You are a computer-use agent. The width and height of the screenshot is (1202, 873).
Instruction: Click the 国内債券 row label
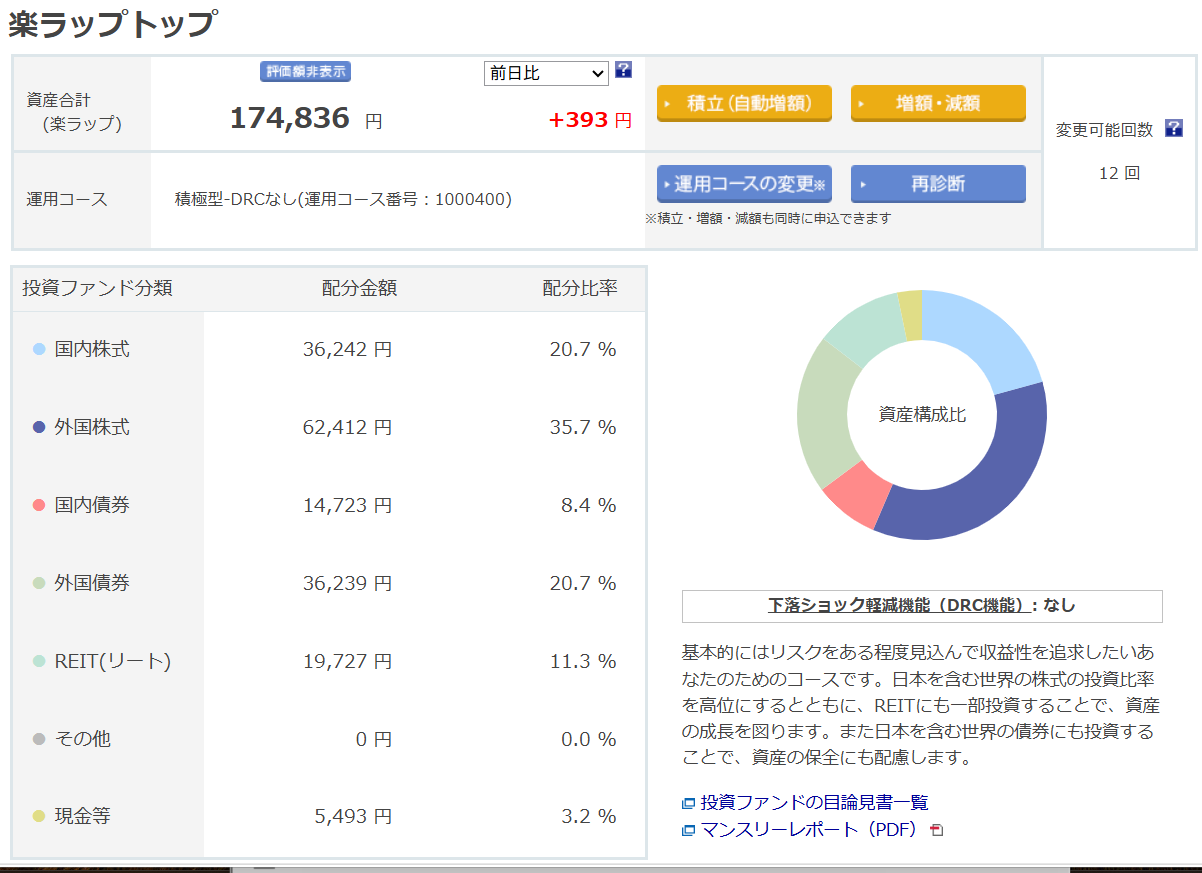pyautogui.click(x=92, y=505)
